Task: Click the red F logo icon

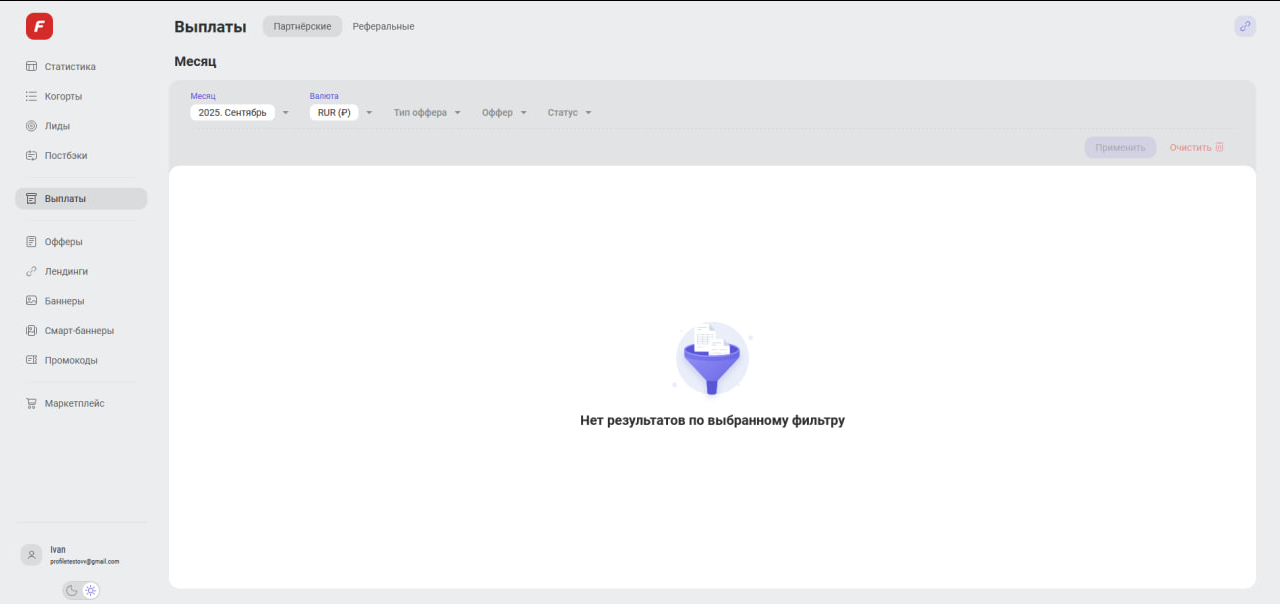Action: 39,27
